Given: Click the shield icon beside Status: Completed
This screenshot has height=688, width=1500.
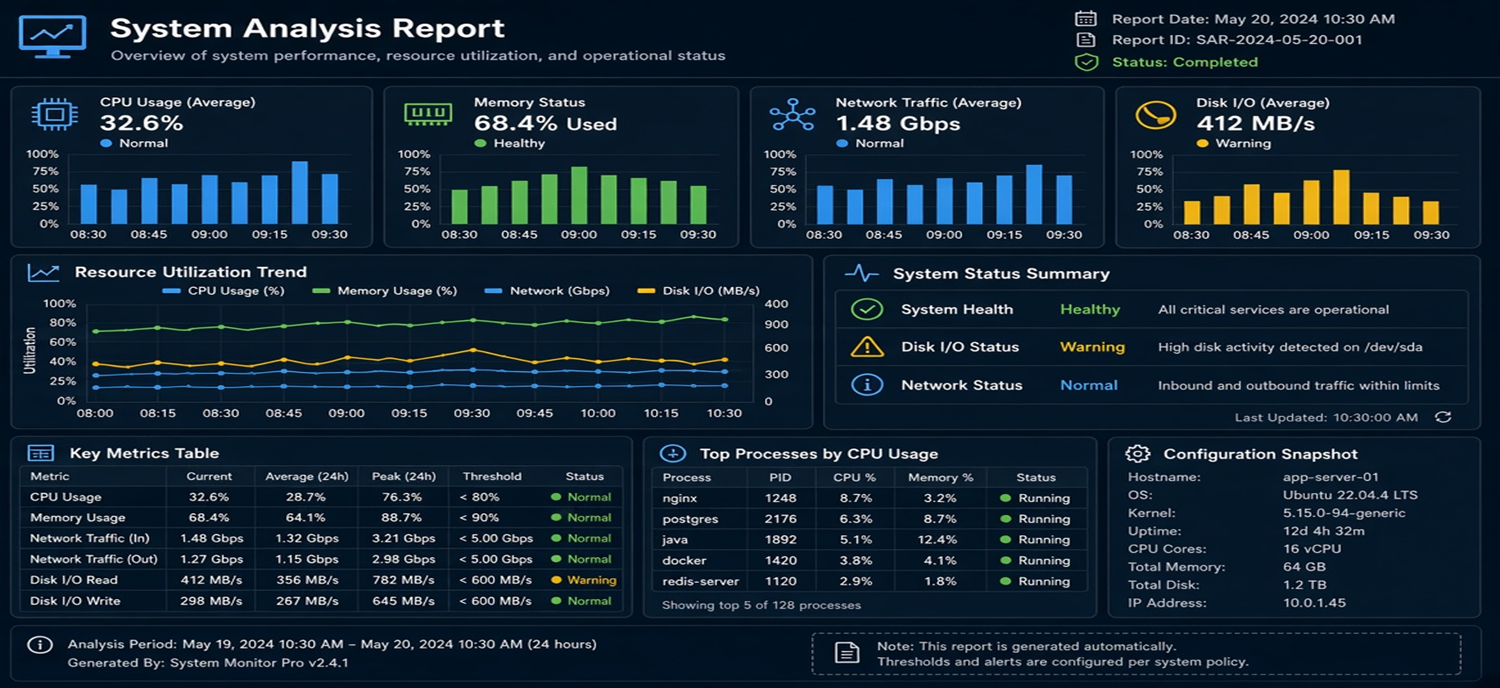Looking at the screenshot, I should (1085, 62).
